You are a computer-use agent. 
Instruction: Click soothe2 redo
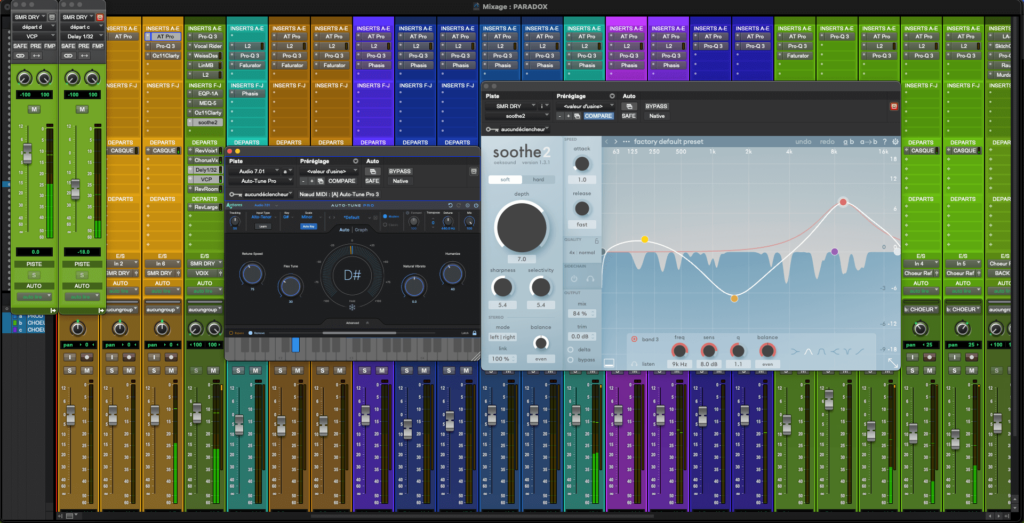(x=827, y=142)
